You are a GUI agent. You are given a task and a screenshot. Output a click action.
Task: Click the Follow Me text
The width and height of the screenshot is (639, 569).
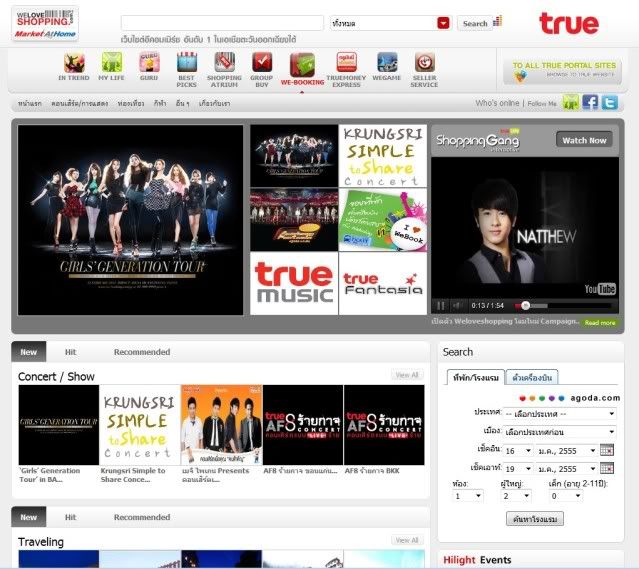click(x=542, y=104)
